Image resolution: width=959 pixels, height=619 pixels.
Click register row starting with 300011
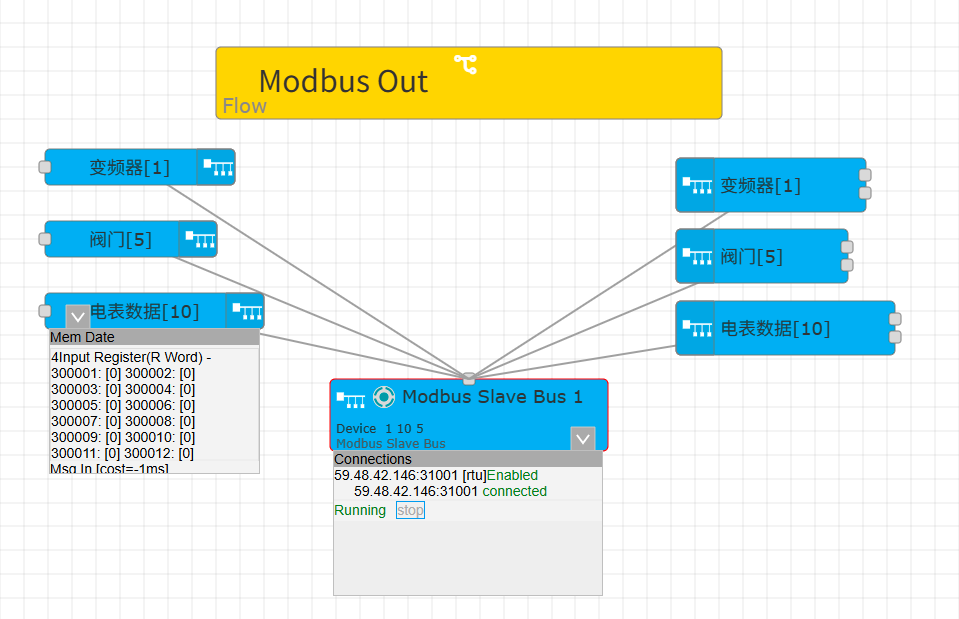click(x=122, y=453)
